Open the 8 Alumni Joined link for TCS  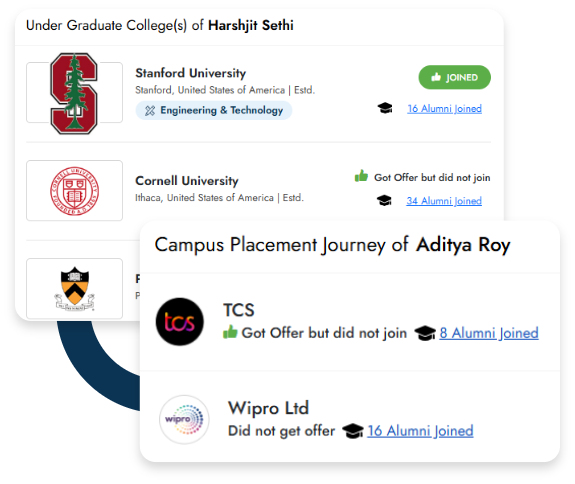click(489, 333)
